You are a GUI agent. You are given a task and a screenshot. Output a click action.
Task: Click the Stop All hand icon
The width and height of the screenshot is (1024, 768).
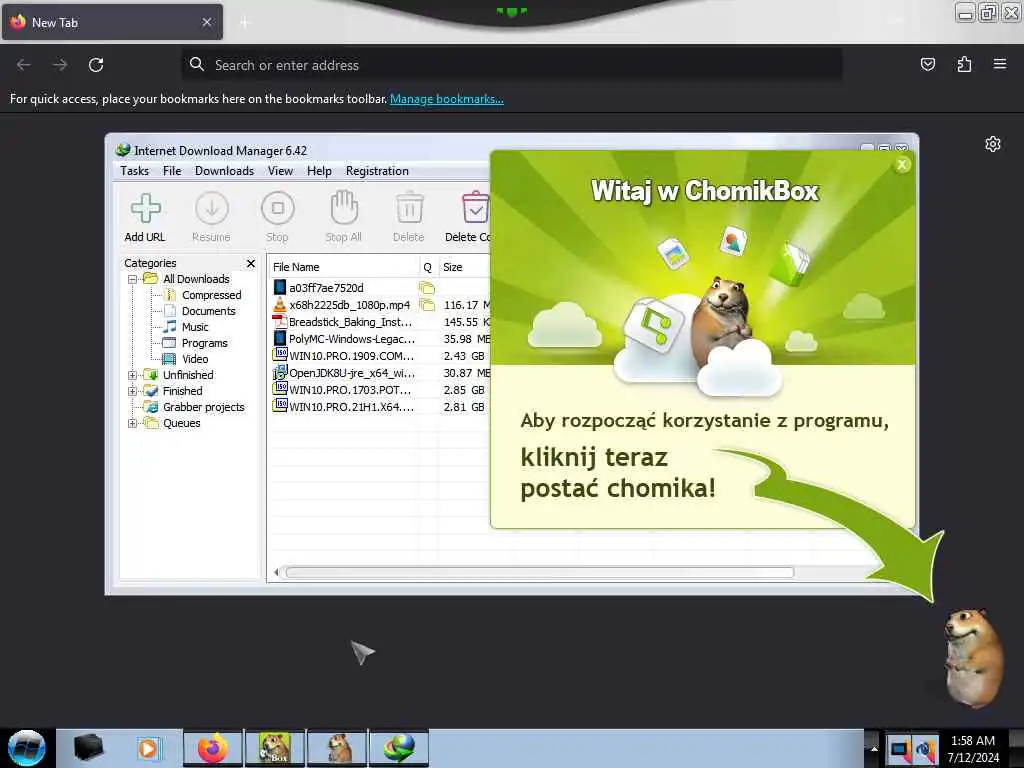[x=344, y=207]
